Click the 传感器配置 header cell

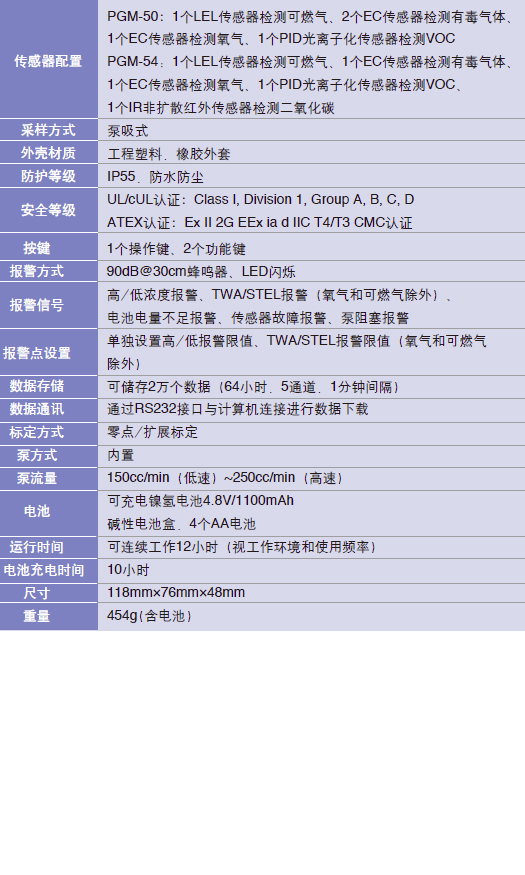click(49, 59)
